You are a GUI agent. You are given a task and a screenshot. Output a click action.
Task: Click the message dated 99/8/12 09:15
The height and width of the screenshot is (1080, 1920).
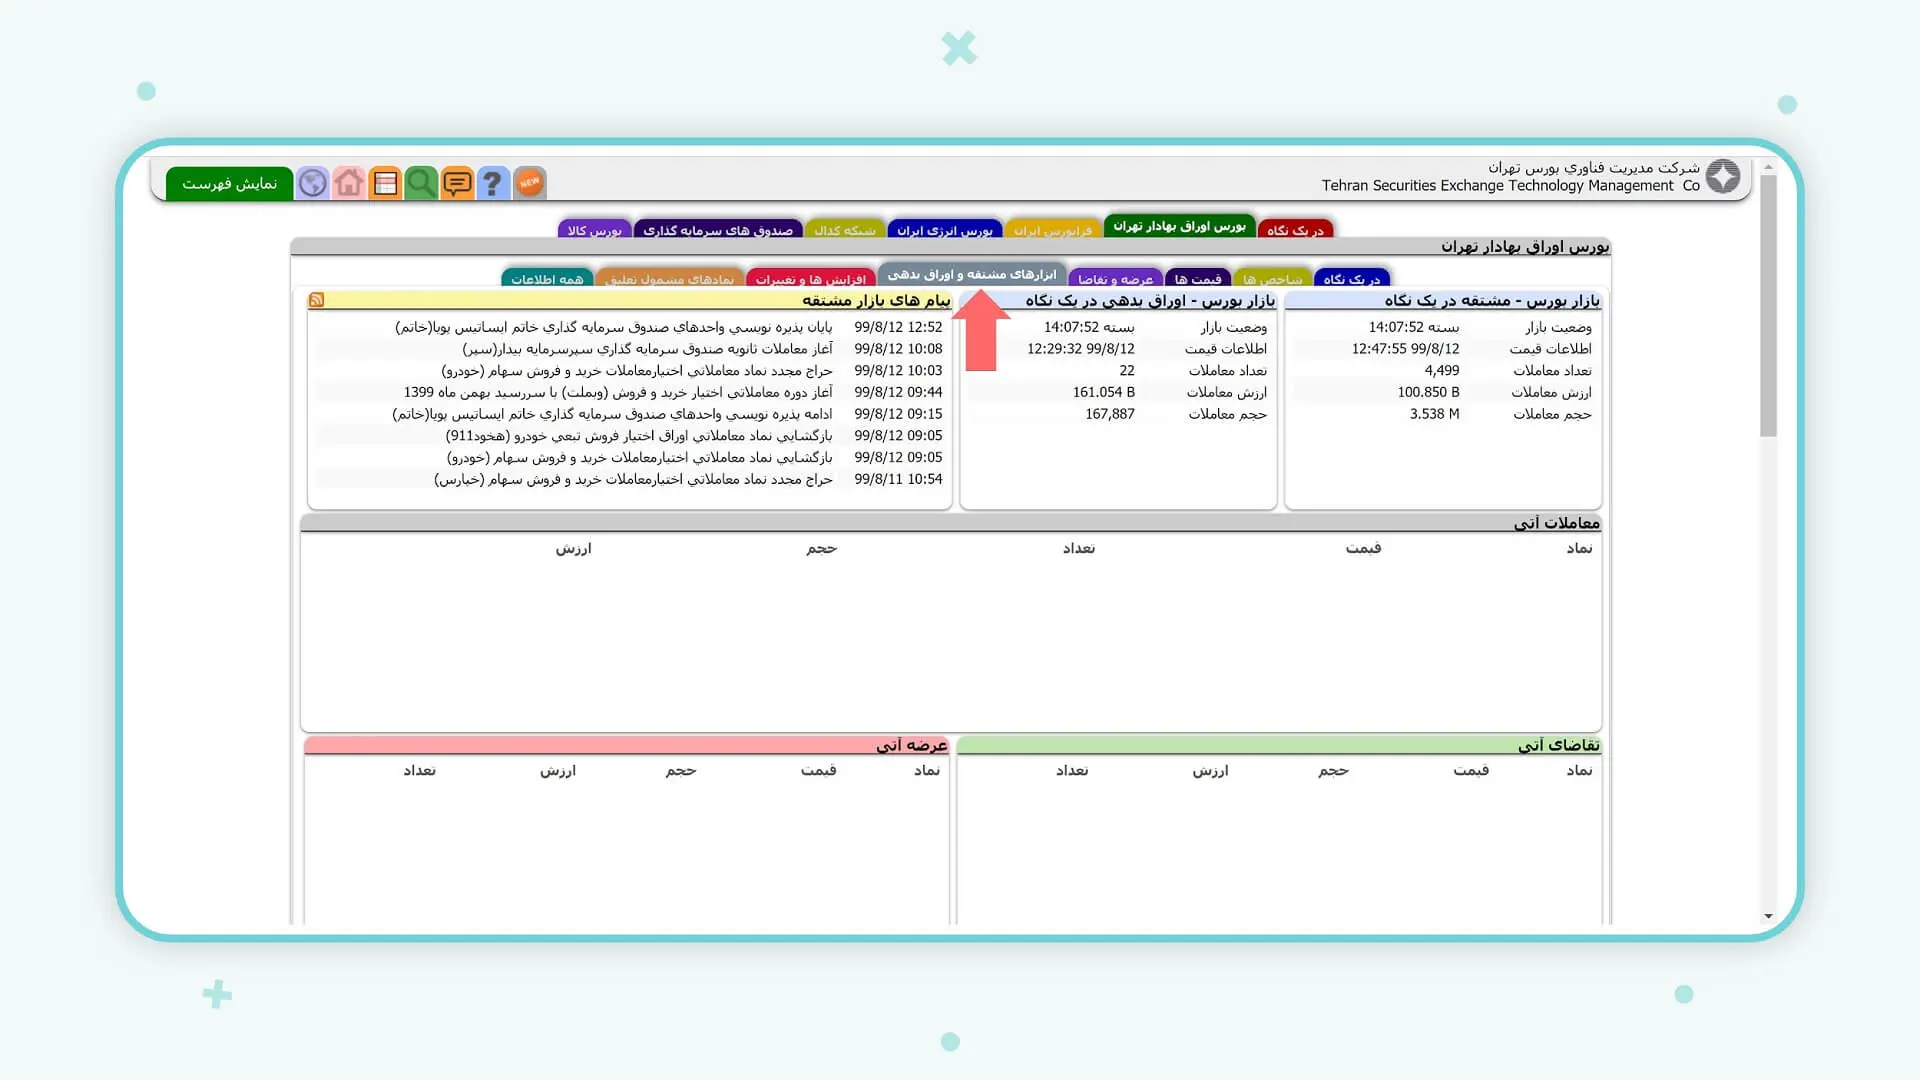630,414
